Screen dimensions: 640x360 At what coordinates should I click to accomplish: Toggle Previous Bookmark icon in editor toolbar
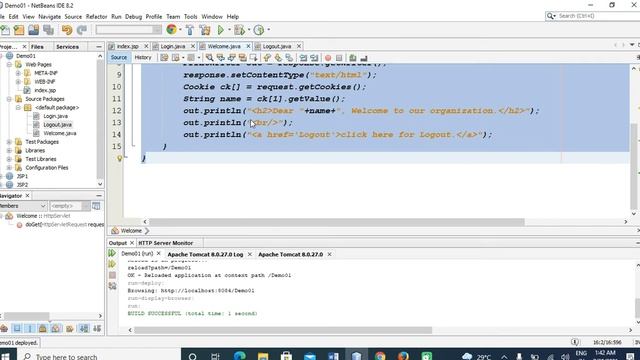267,58
